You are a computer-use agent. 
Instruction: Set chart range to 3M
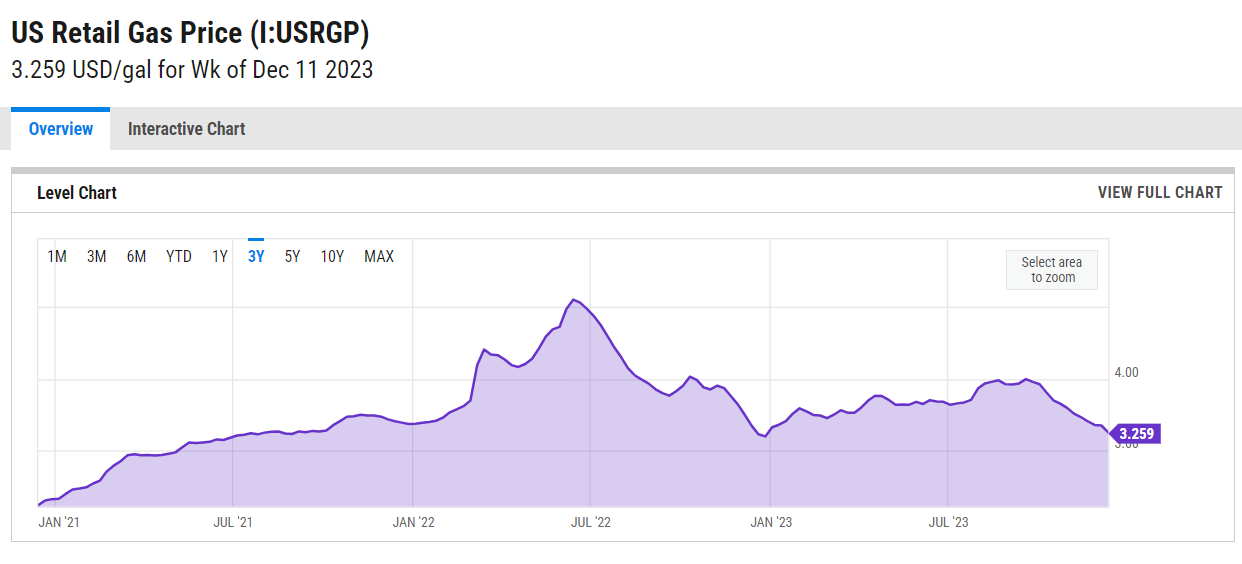coord(96,257)
